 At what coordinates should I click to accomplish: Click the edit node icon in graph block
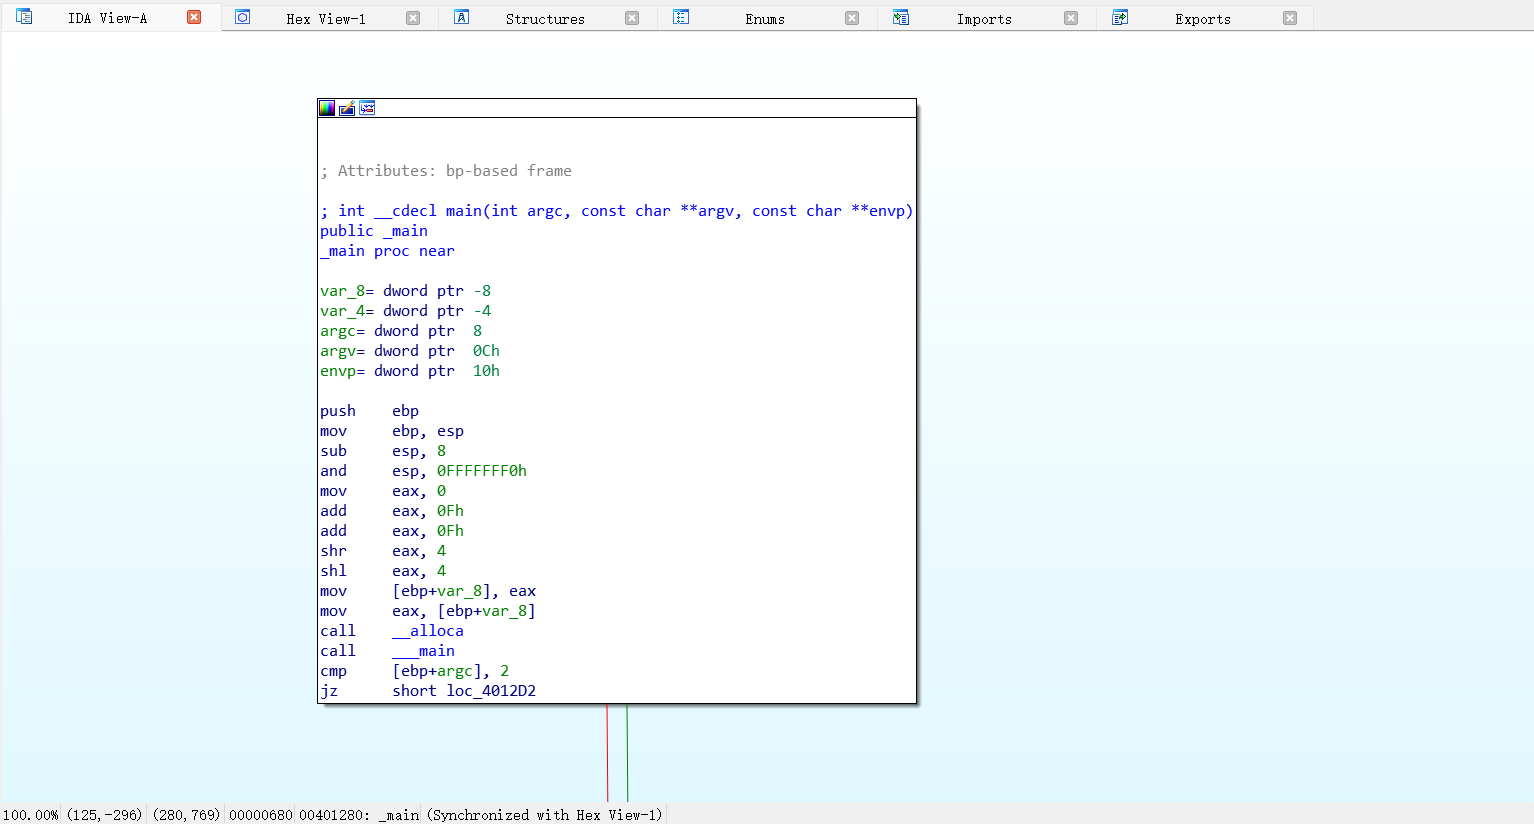point(347,108)
